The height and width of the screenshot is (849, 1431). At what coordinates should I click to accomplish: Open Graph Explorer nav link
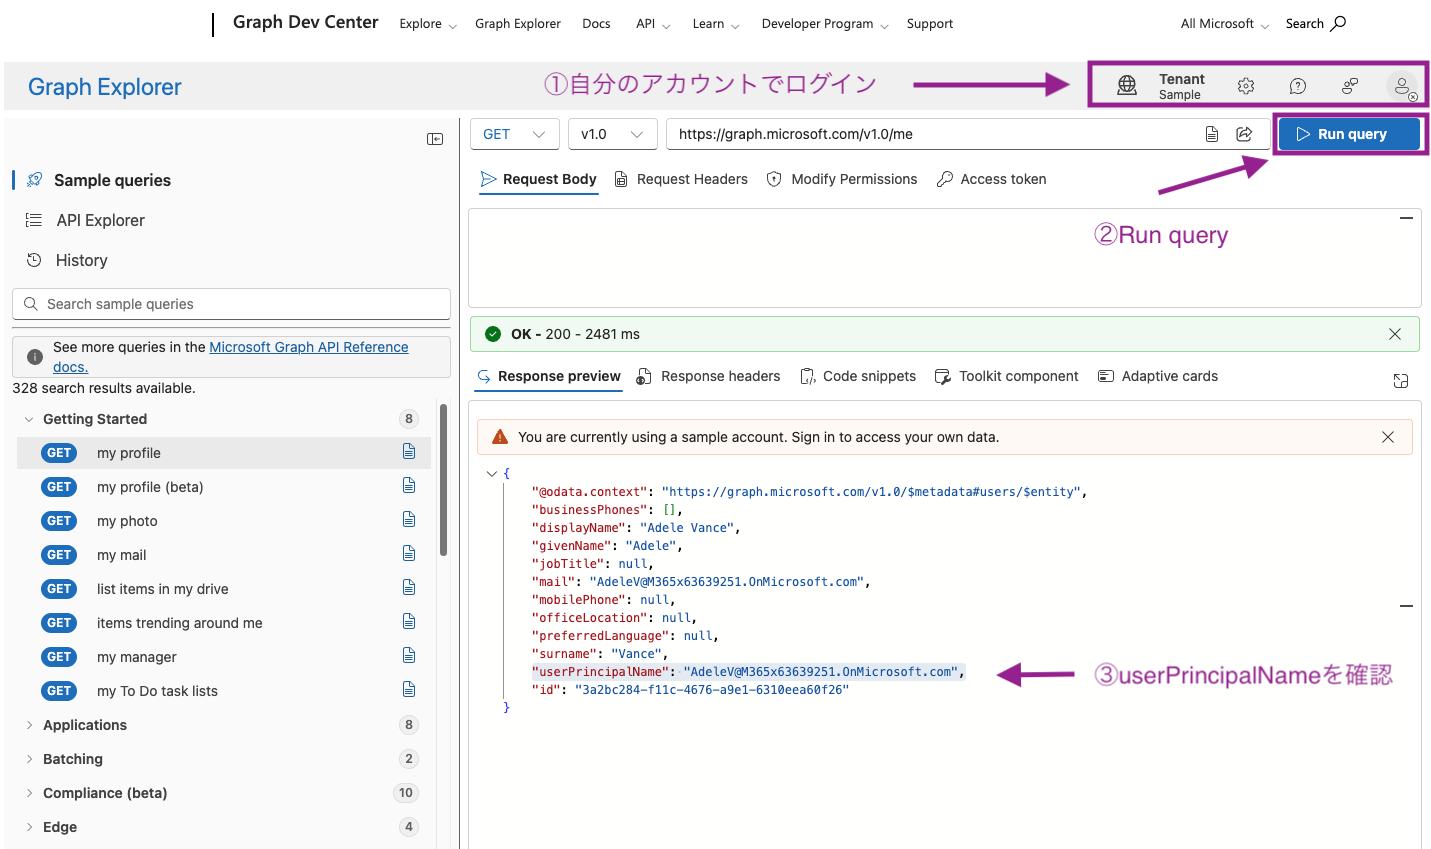[518, 24]
